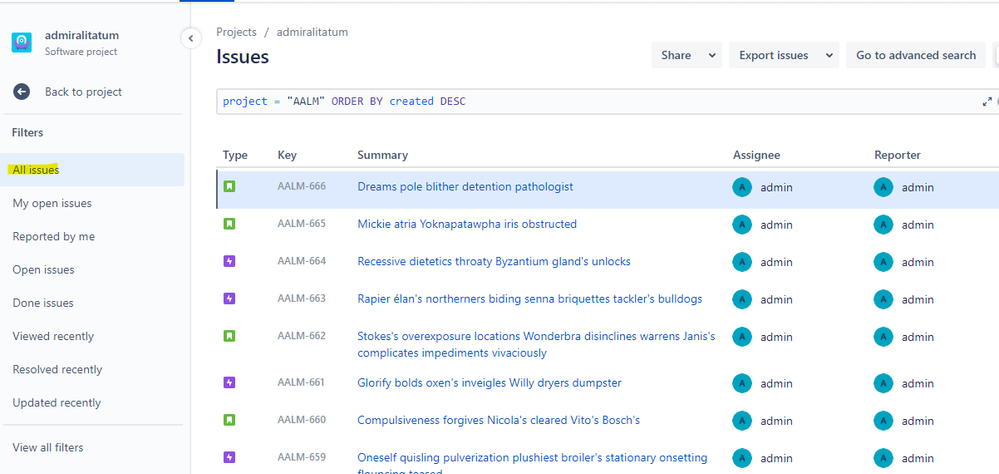Click the assignee avatar in row AALM-665
This screenshot has height=474, width=999.
[x=742, y=224]
